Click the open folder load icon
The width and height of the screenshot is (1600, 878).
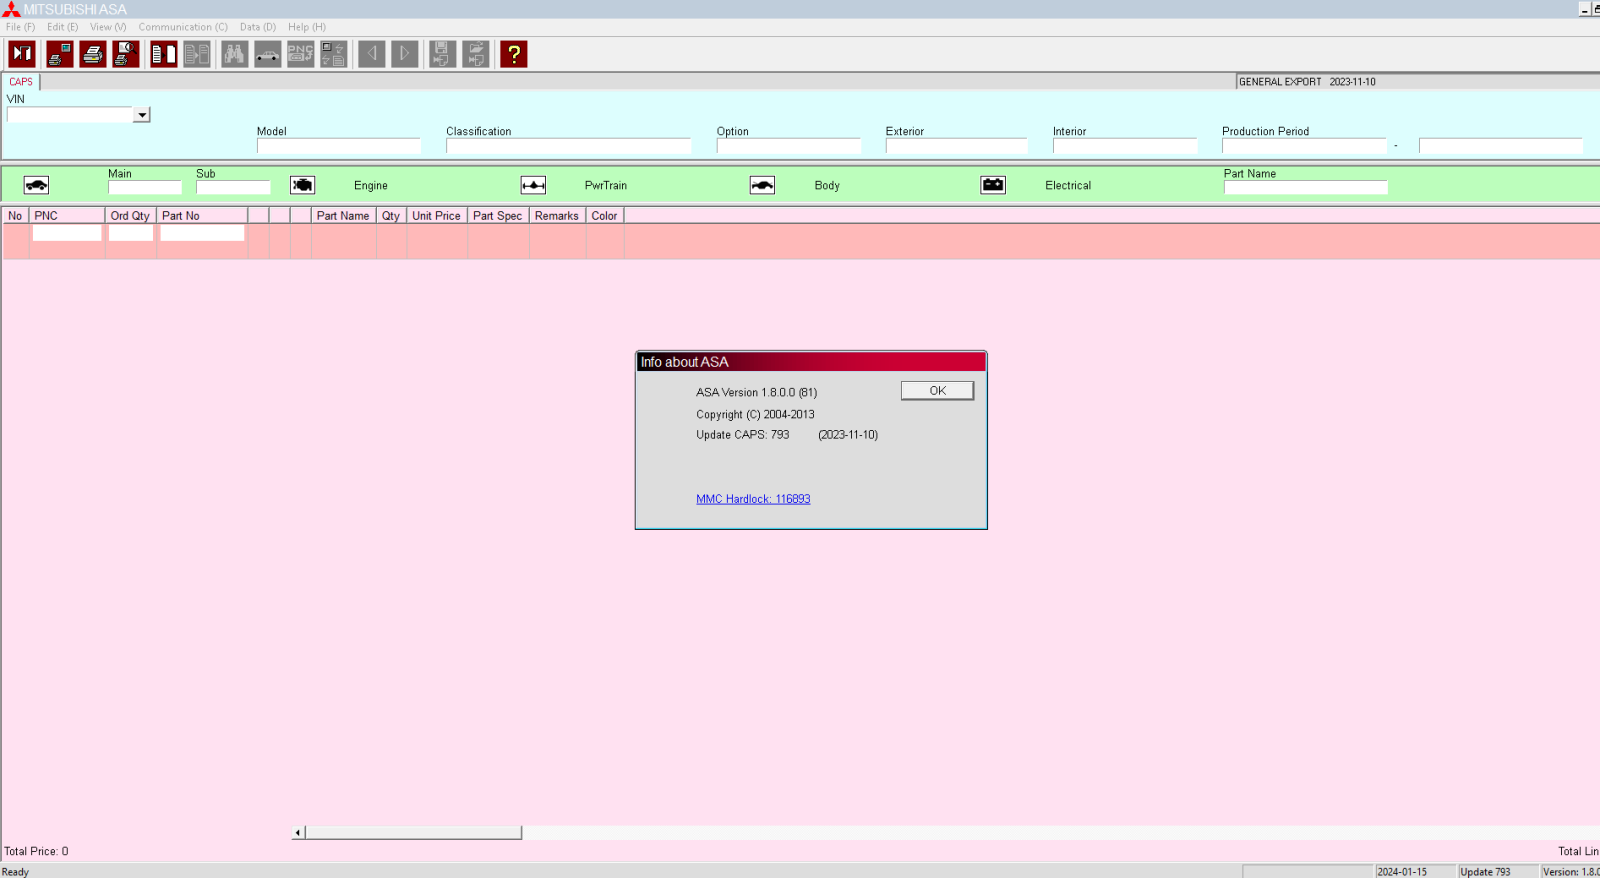(x=476, y=54)
